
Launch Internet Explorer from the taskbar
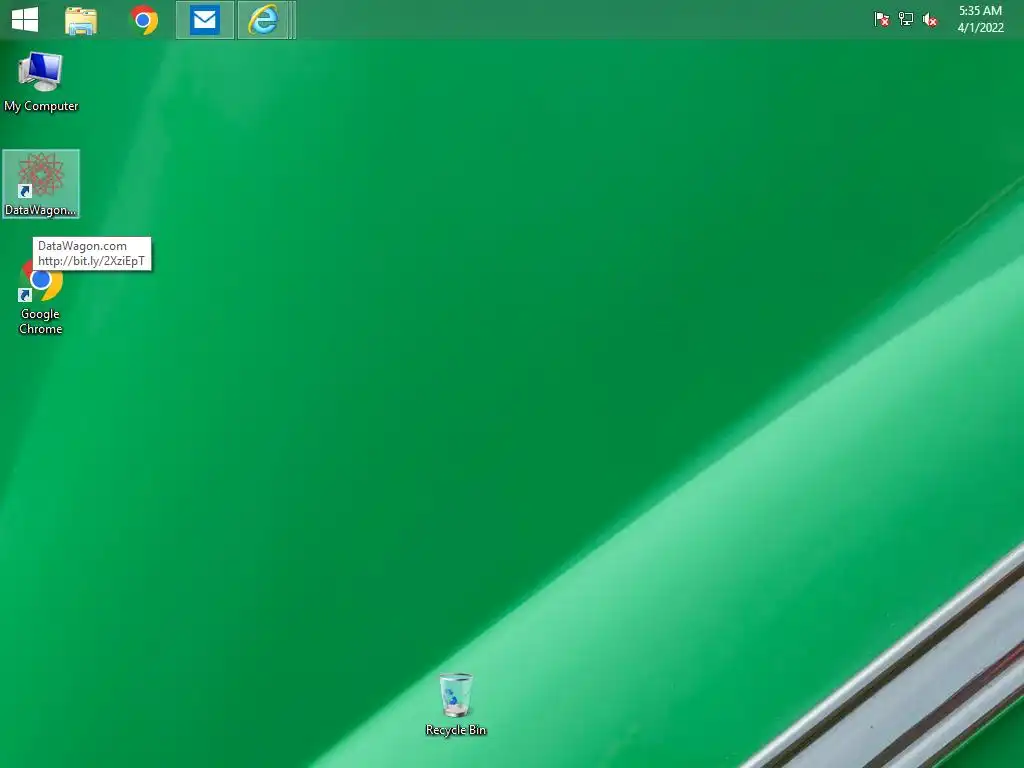(x=264, y=20)
